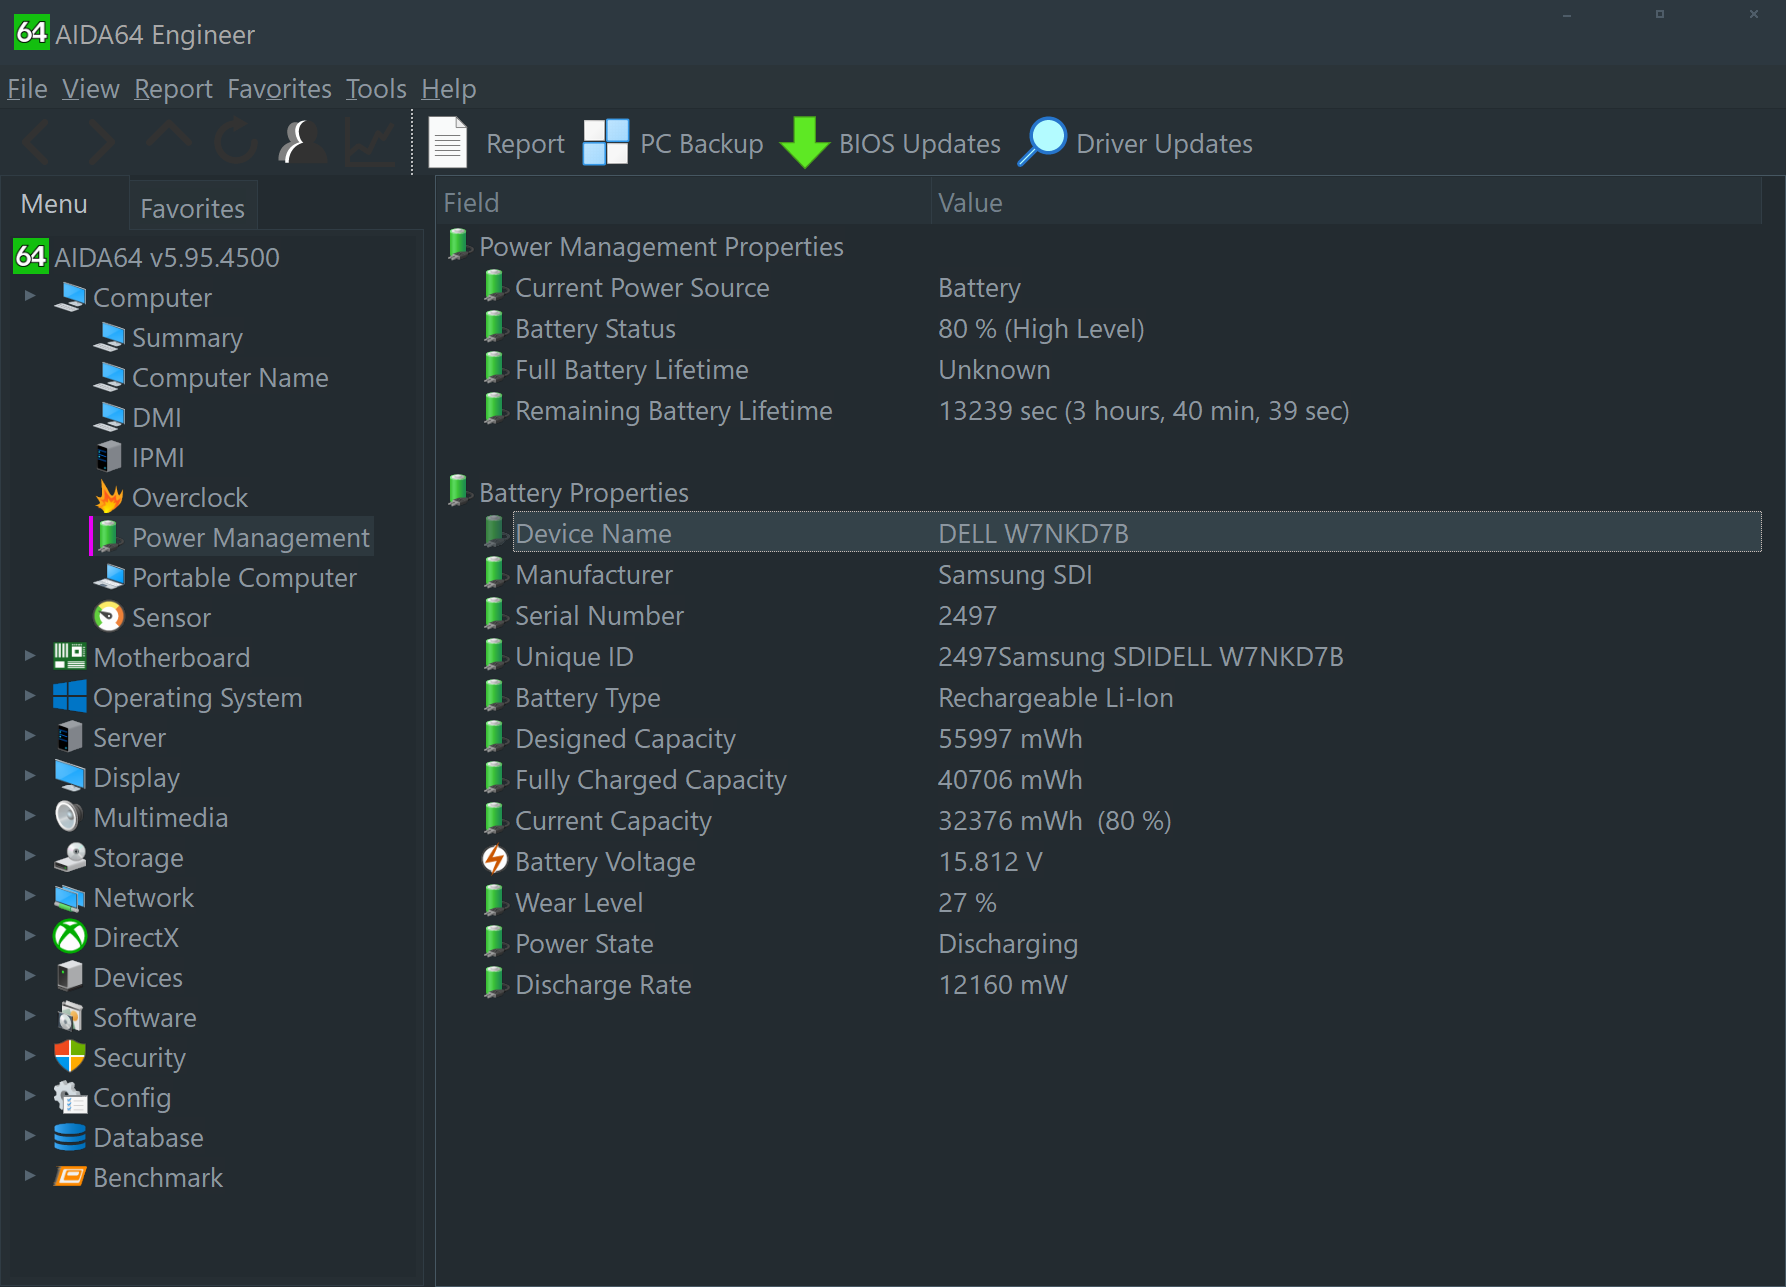Click the Power Management Properties group header
The width and height of the screenshot is (1786, 1287).
(661, 246)
